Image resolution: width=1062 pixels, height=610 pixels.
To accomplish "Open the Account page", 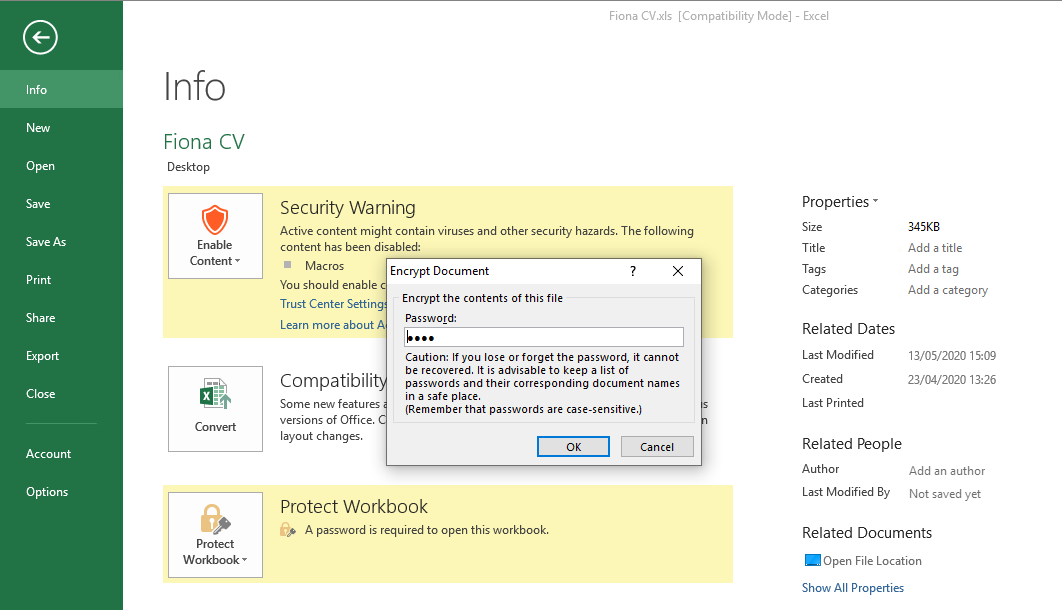I will (62, 454).
